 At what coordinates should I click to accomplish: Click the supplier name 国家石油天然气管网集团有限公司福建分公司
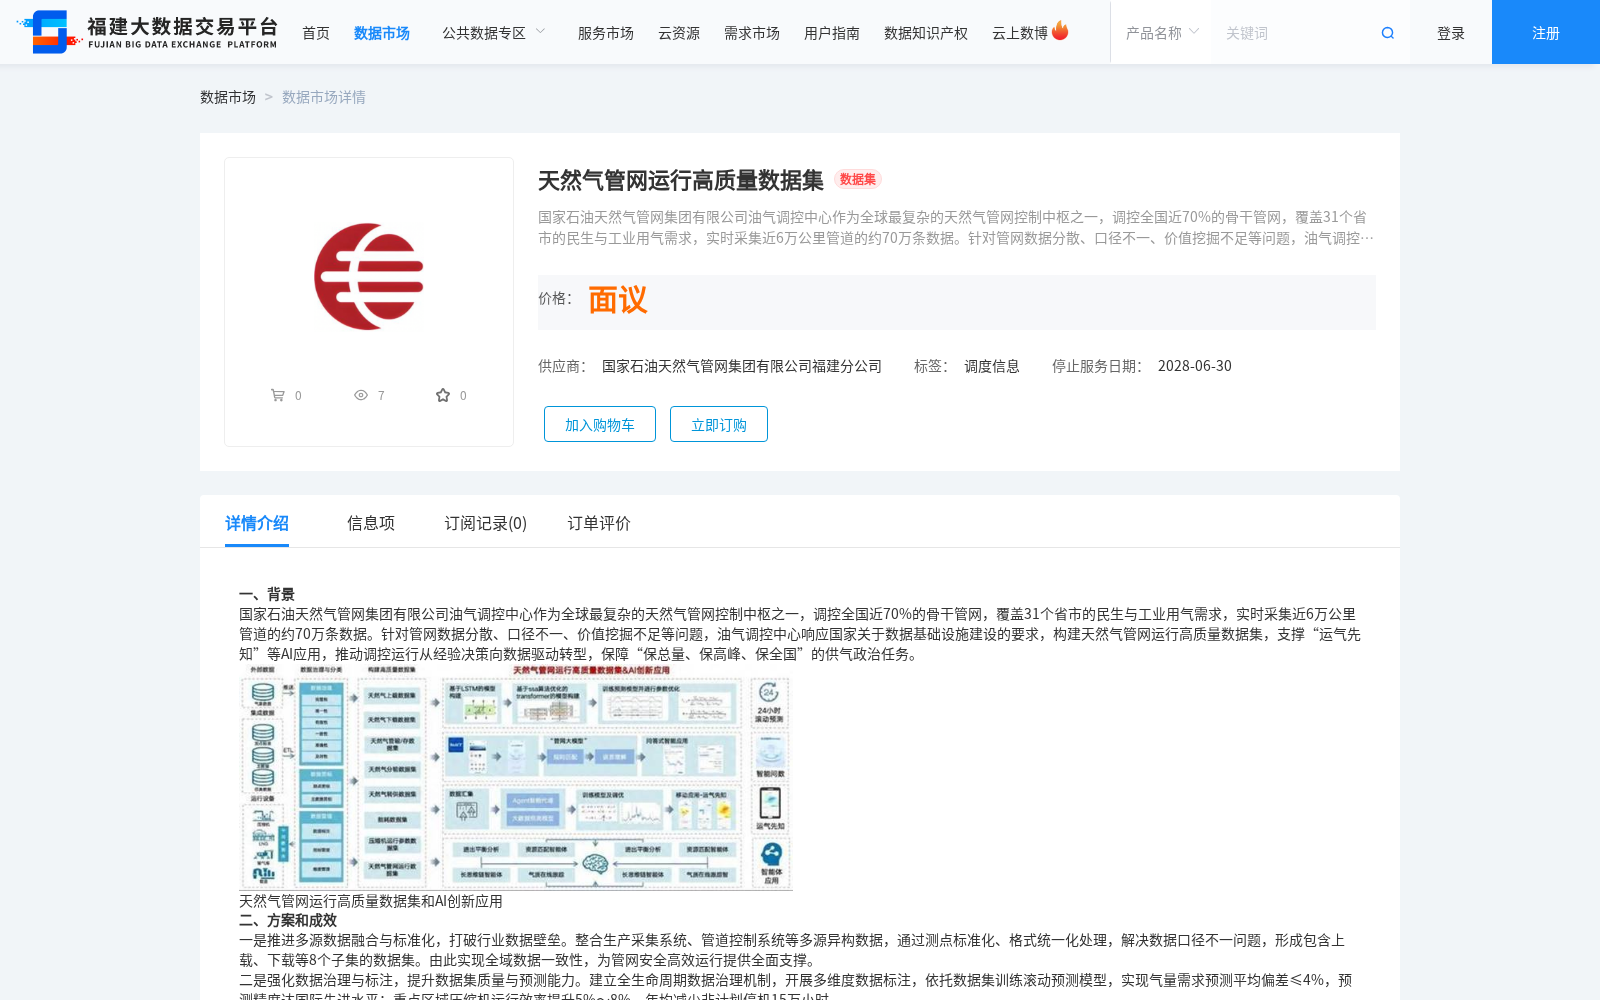click(x=742, y=366)
